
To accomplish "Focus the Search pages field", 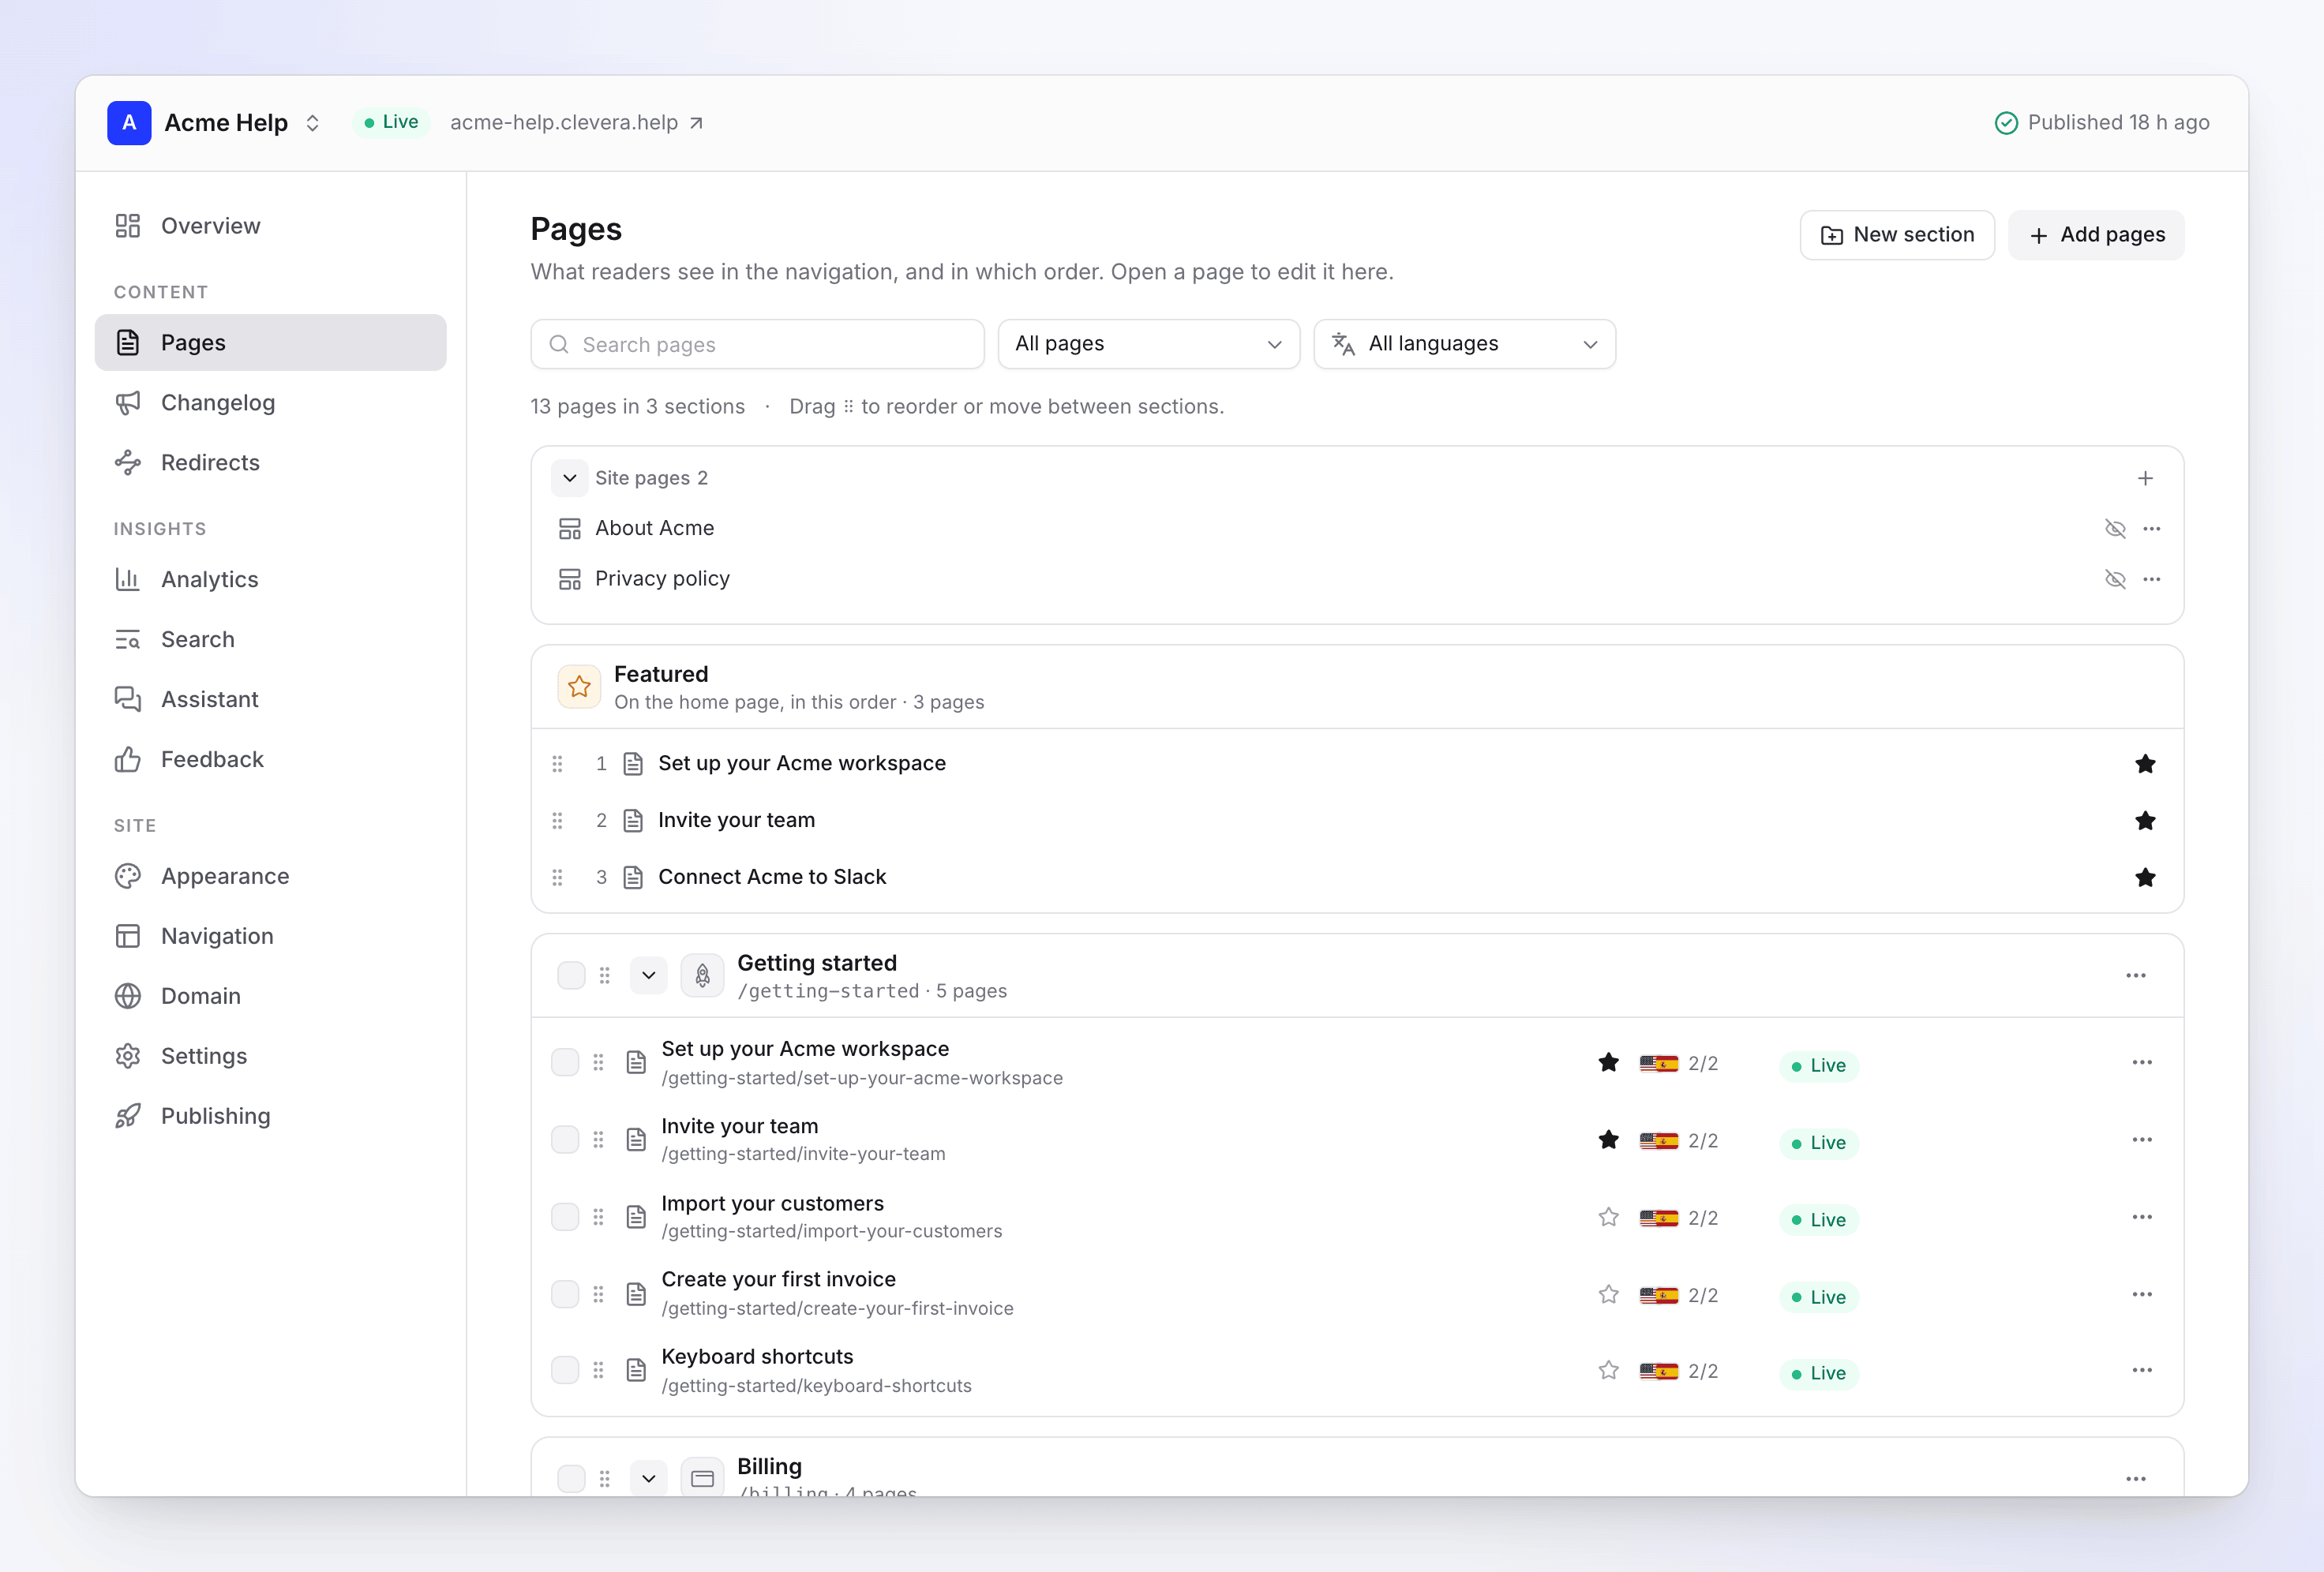I will click(757, 344).
